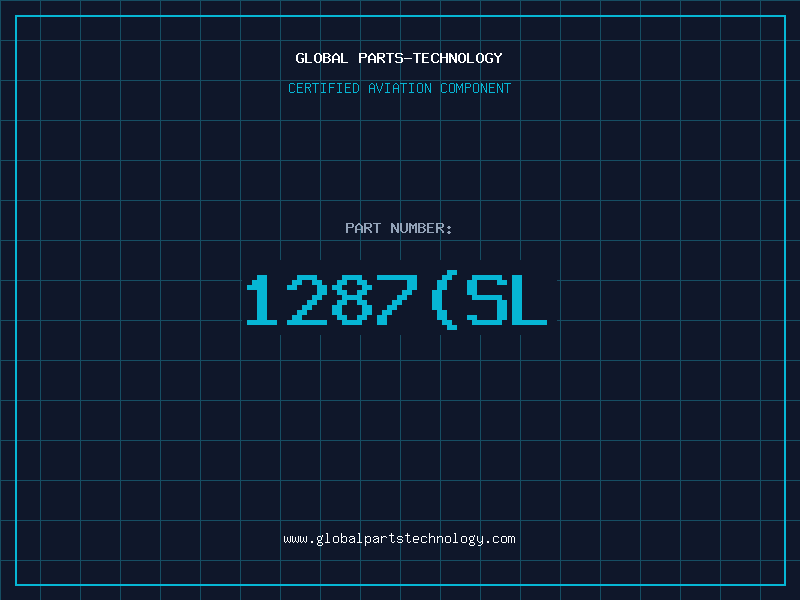Click the PART NUMBER: label
800x600 pixels.
tap(398, 228)
